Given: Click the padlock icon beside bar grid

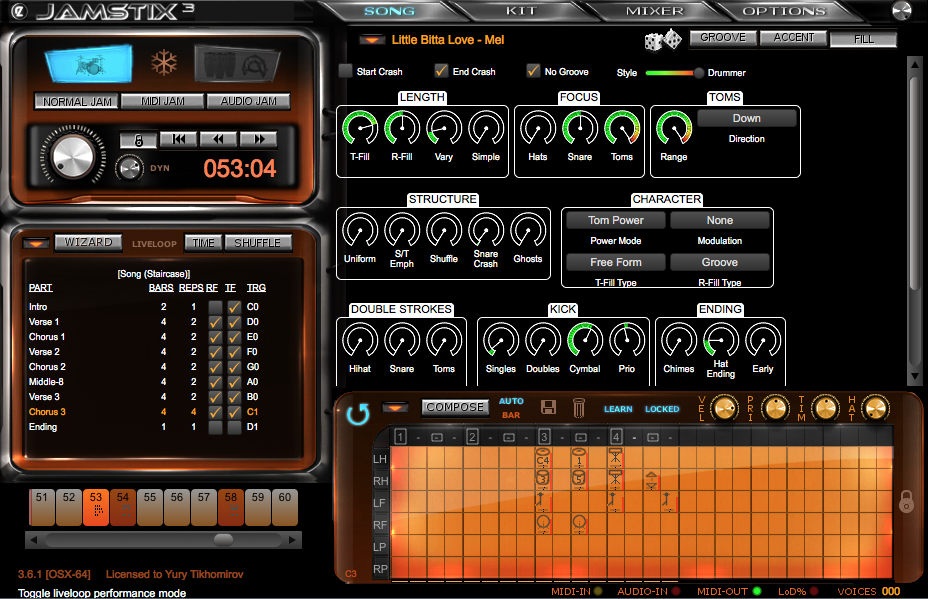Looking at the screenshot, I should click(906, 501).
